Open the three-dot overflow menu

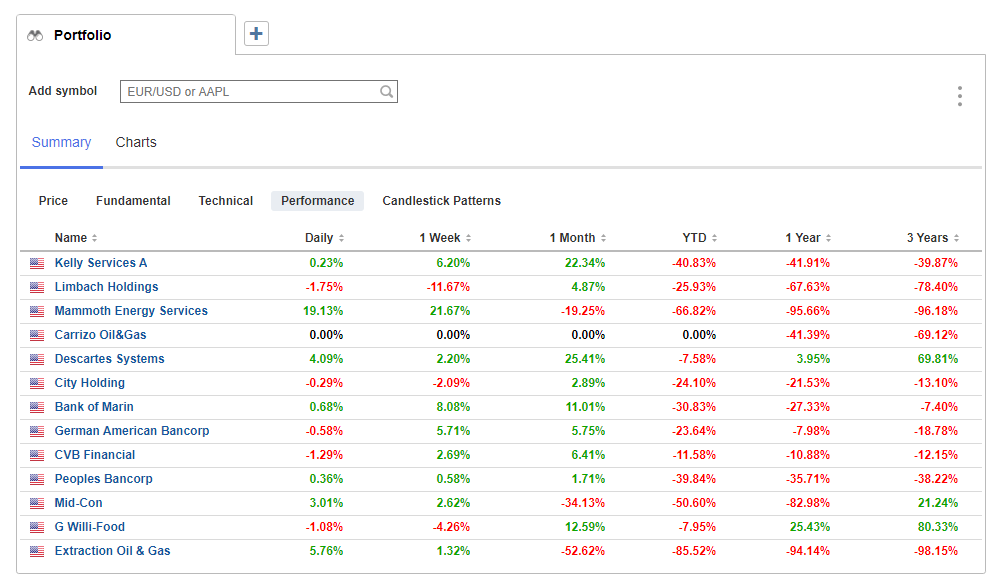click(959, 96)
